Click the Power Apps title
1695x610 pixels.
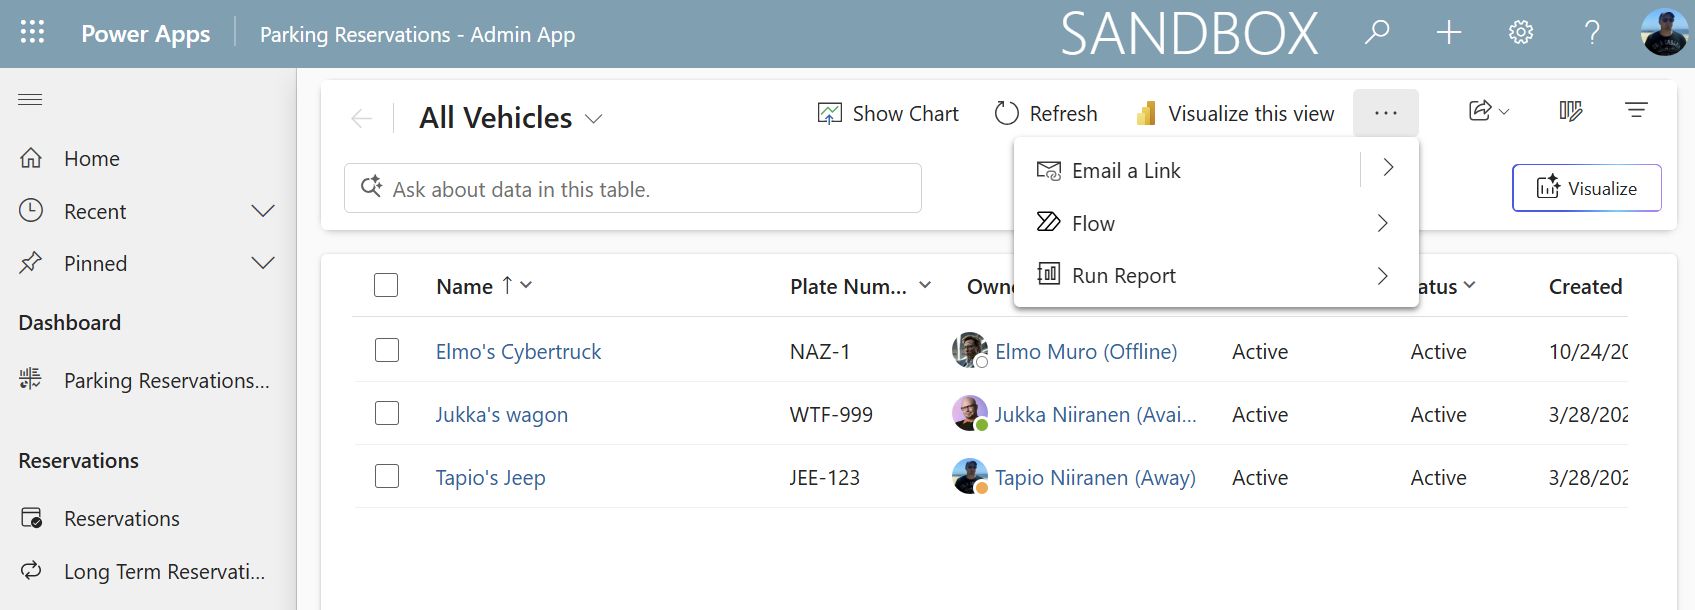tap(146, 34)
